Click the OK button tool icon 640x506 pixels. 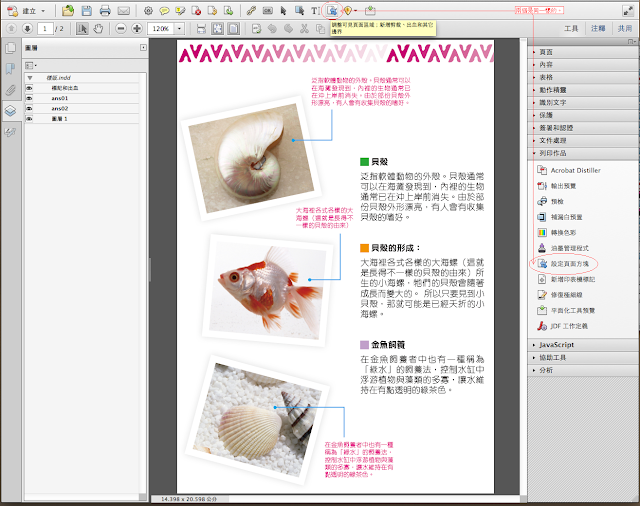click(x=268, y=11)
